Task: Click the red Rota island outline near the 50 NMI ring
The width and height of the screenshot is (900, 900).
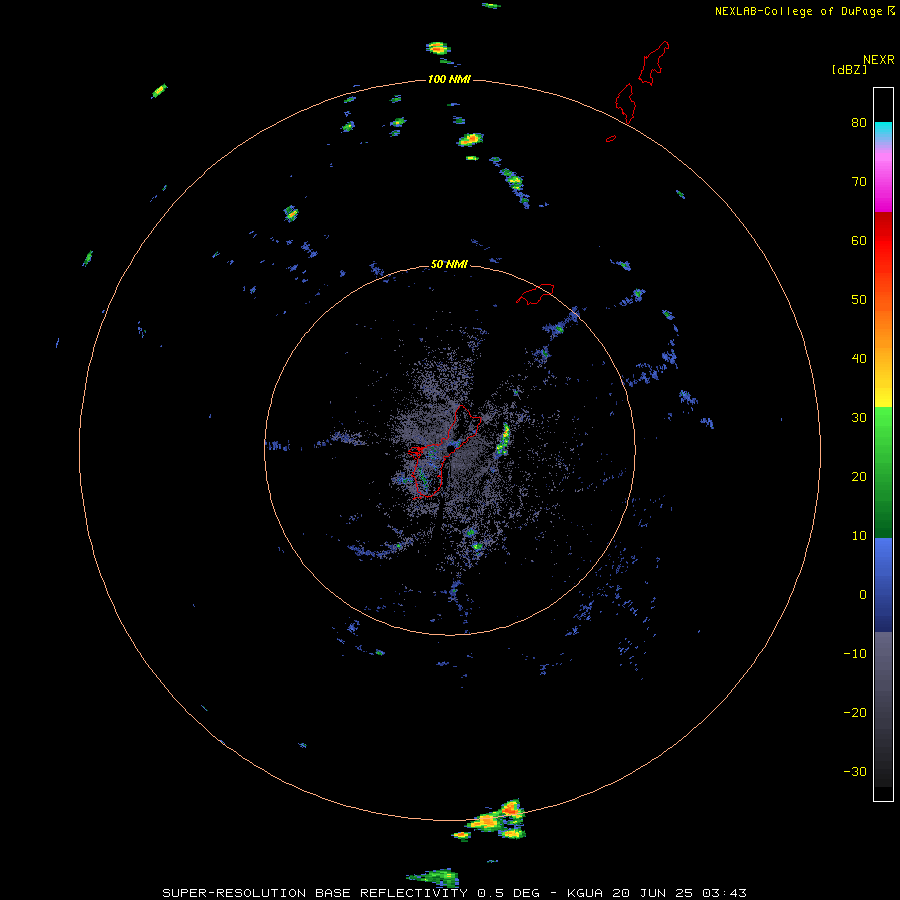Action: click(535, 293)
